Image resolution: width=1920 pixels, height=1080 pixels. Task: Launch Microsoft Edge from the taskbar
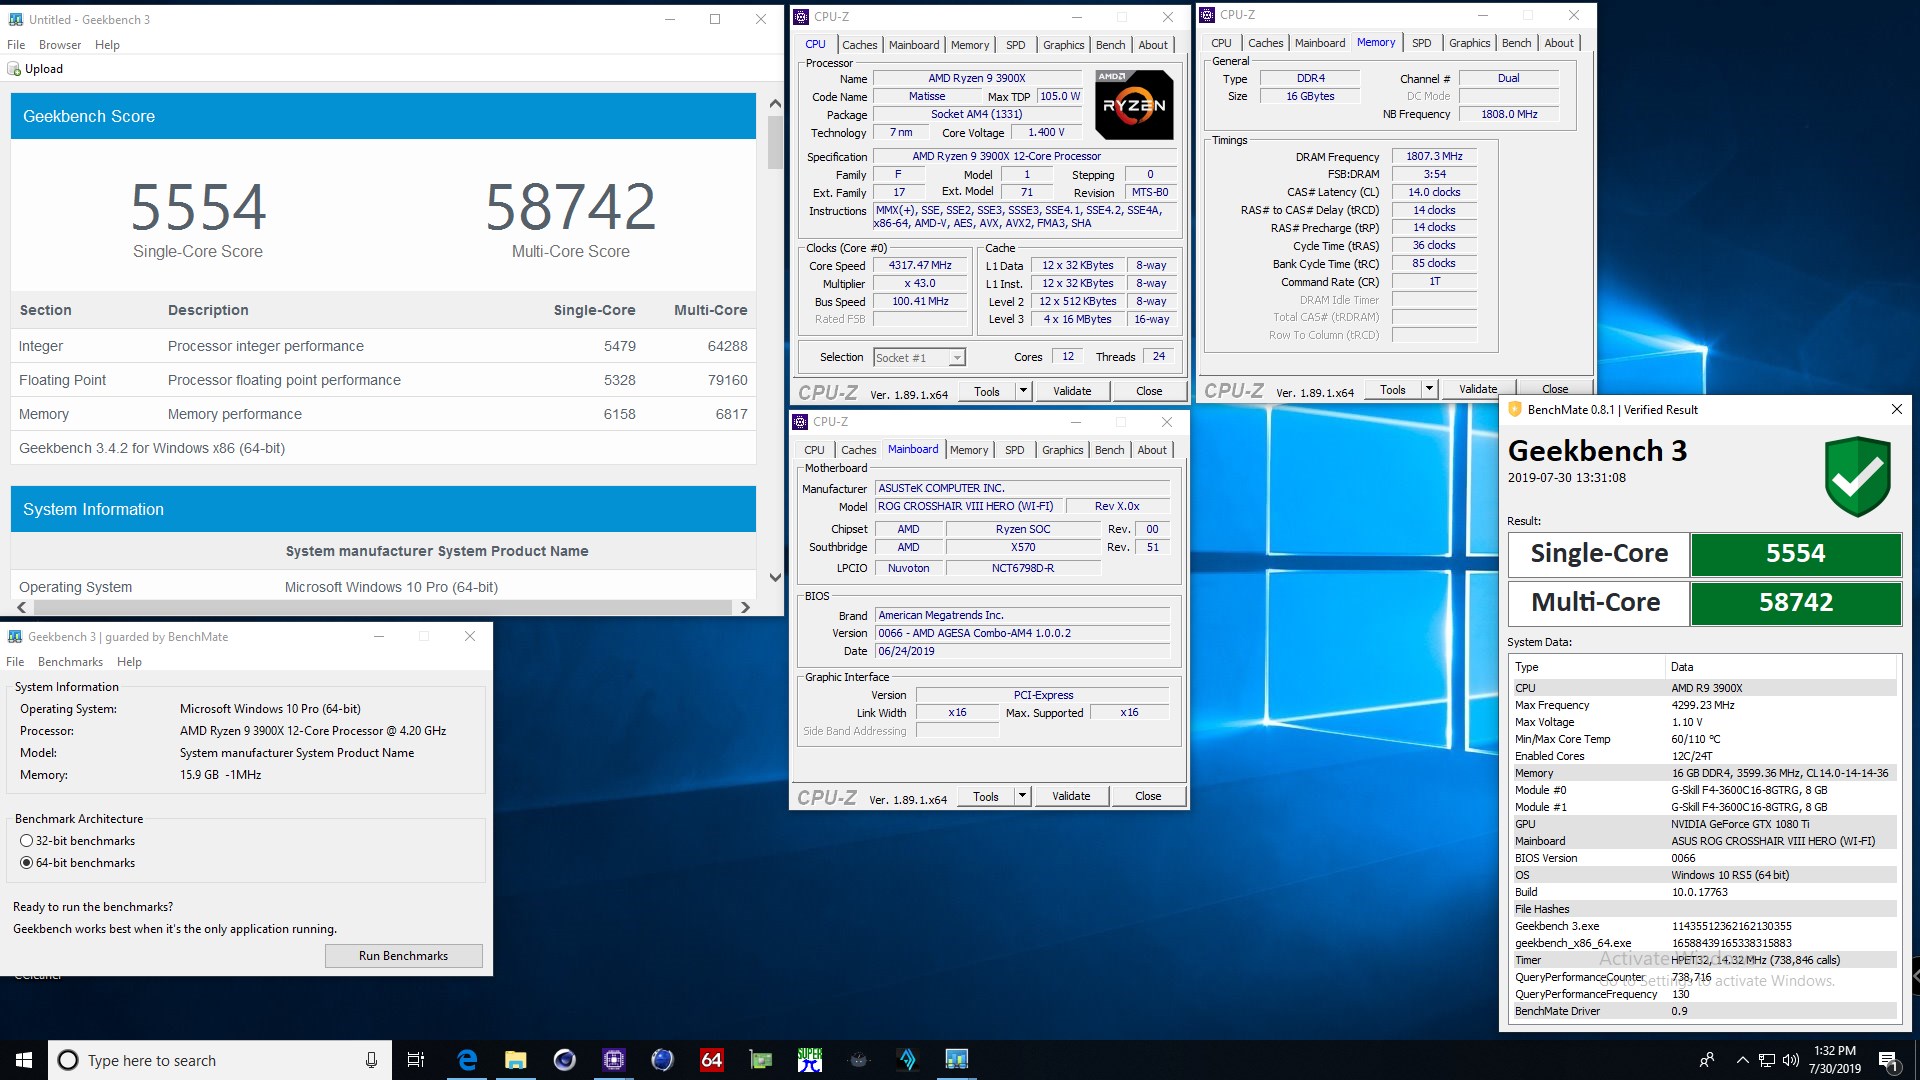coord(467,1060)
